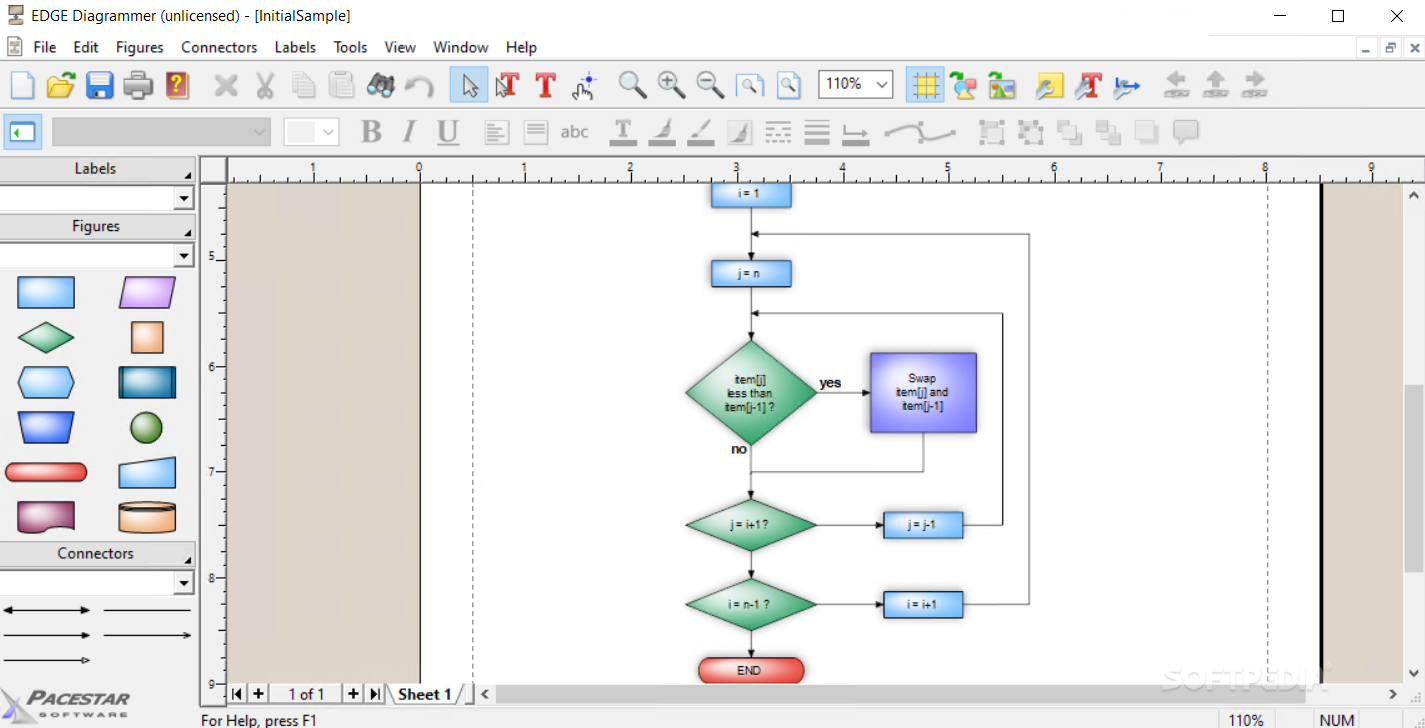Pick the red rounded terminator figure
The image size is (1425, 728).
click(46, 472)
